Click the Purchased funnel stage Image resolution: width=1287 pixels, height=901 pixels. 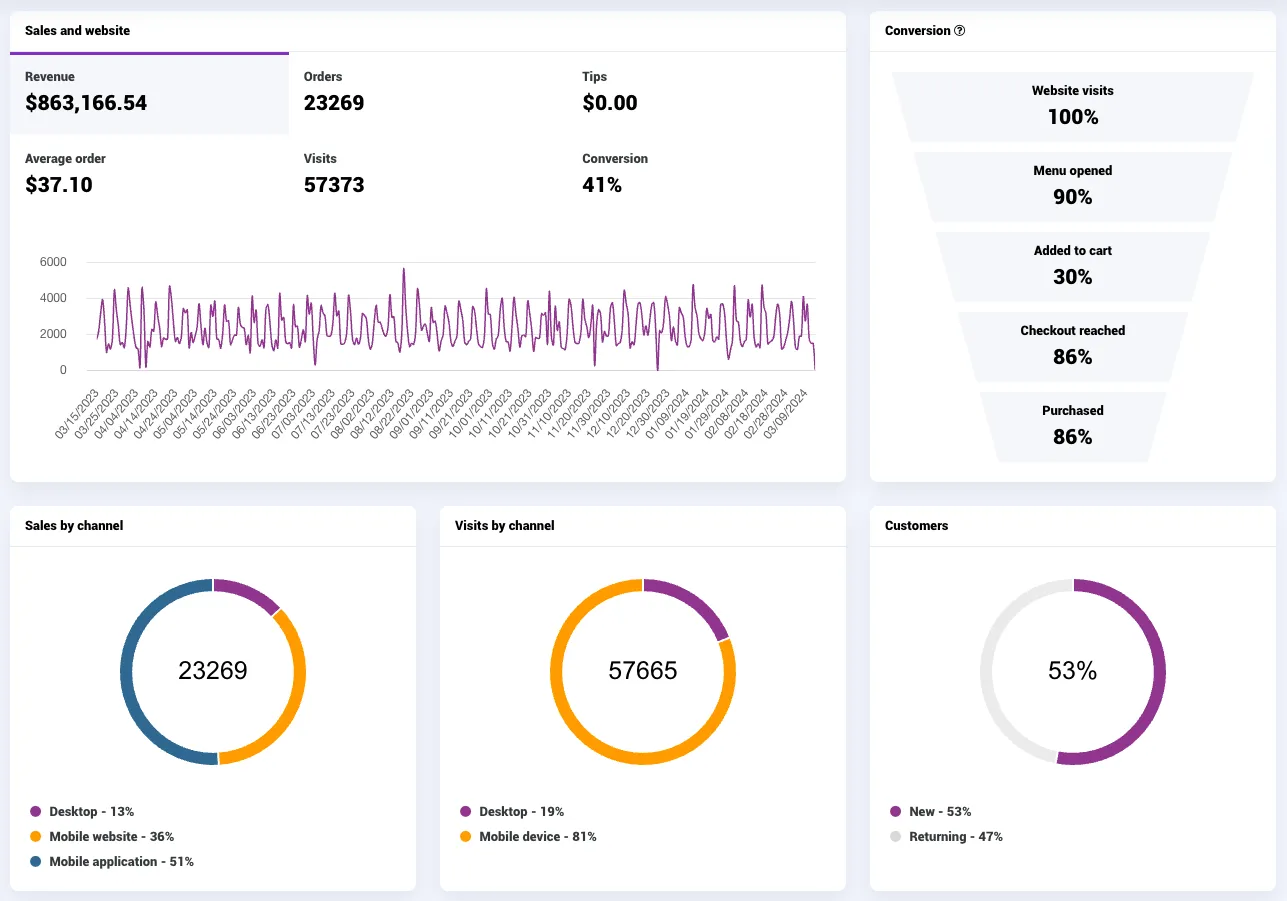point(1073,426)
